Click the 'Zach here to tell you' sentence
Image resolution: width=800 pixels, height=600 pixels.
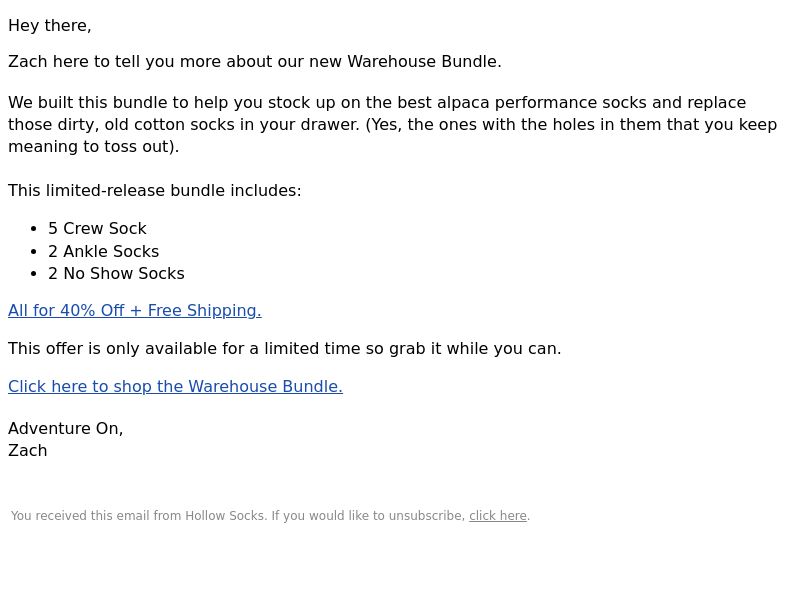[x=255, y=61]
